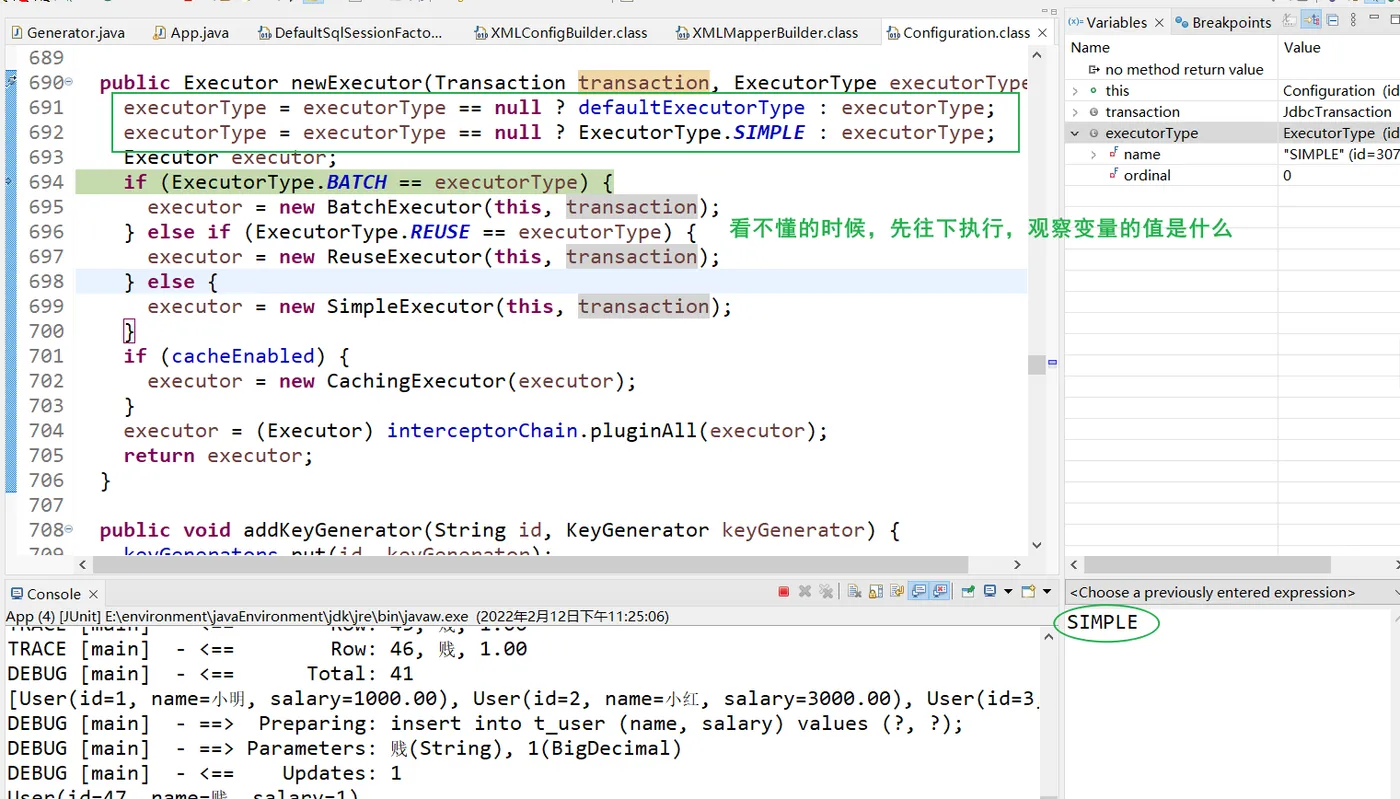Collapse all variables in Variables view
The image size is (1400, 799).
pyautogui.click(x=1332, y=19)
